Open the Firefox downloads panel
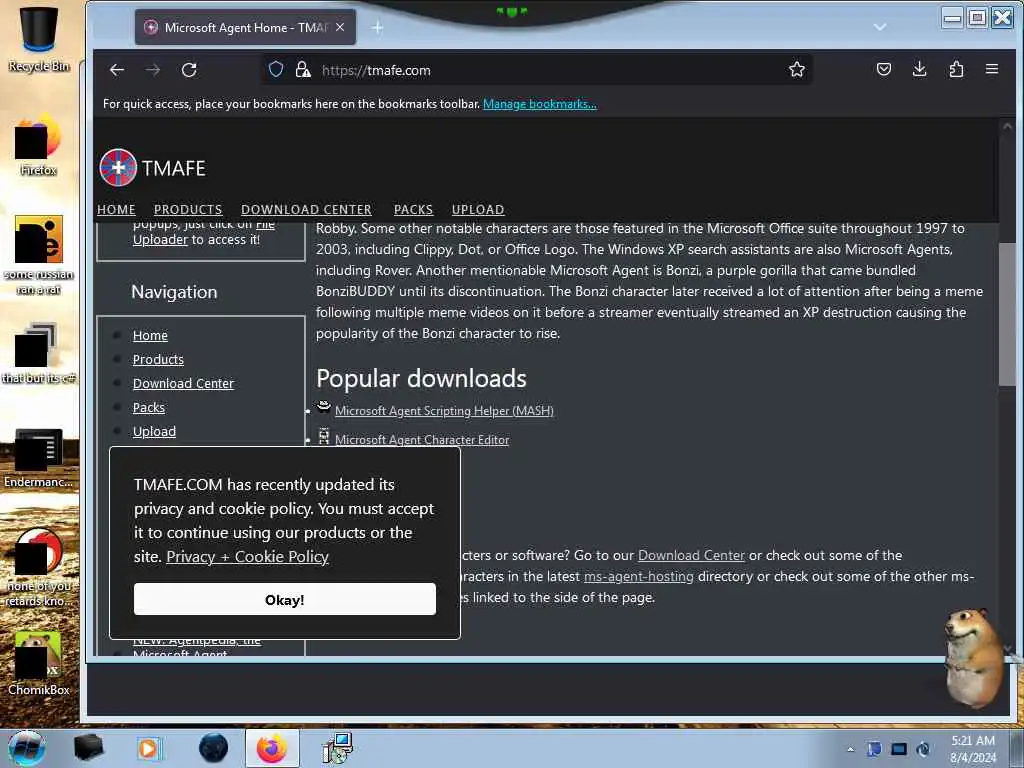This screenshot has height=768, width=1024. pyautogui.click(x=920, y=69)
